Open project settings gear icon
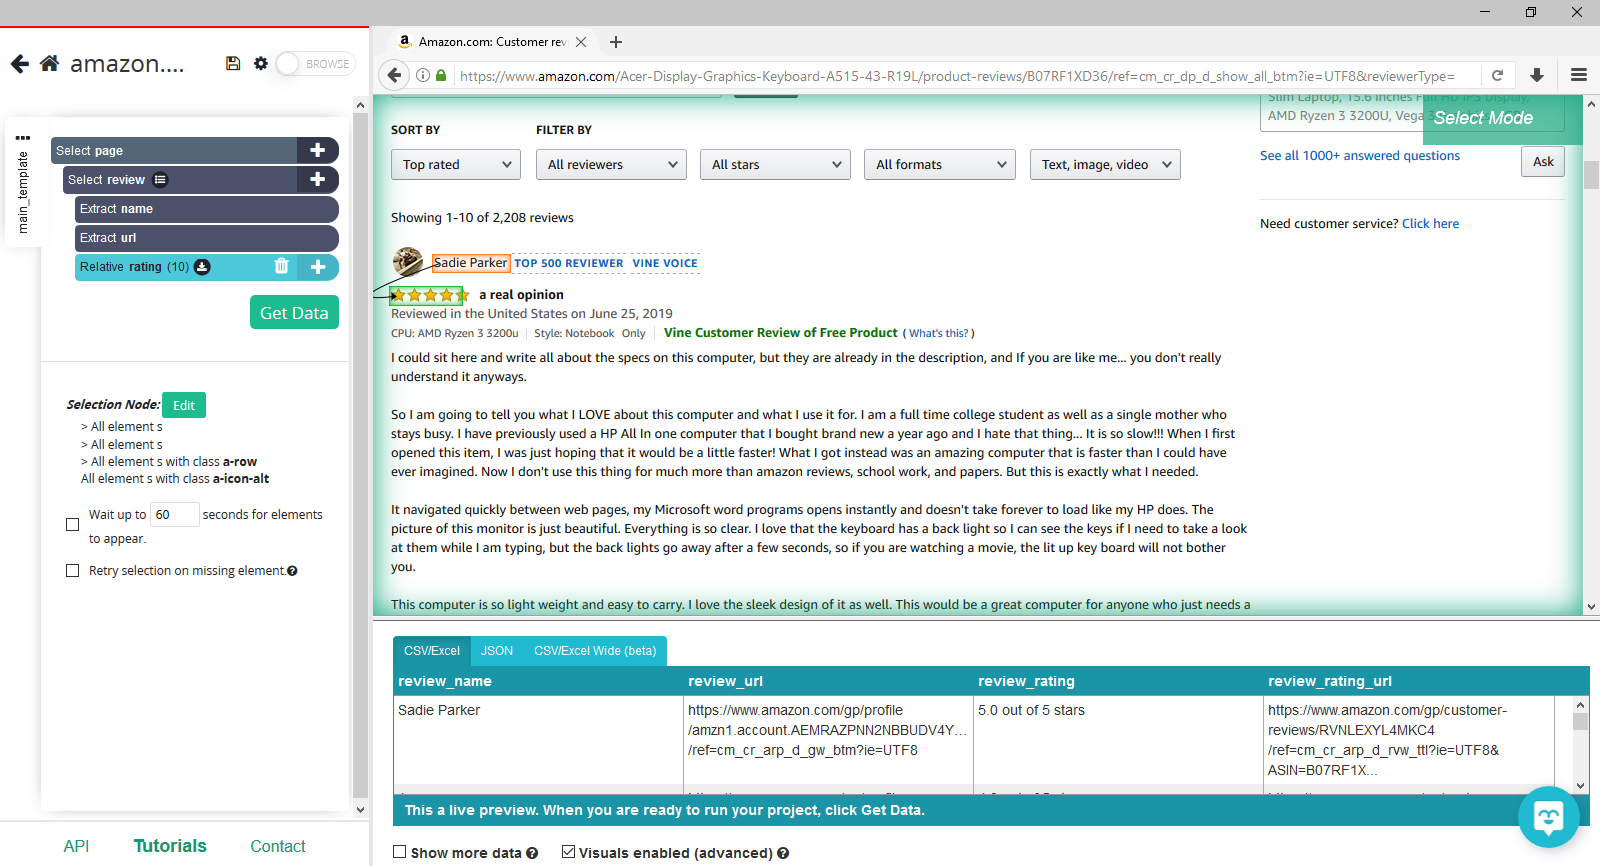The height and width of the screenshot is (866, 1600). pos(261,63)
